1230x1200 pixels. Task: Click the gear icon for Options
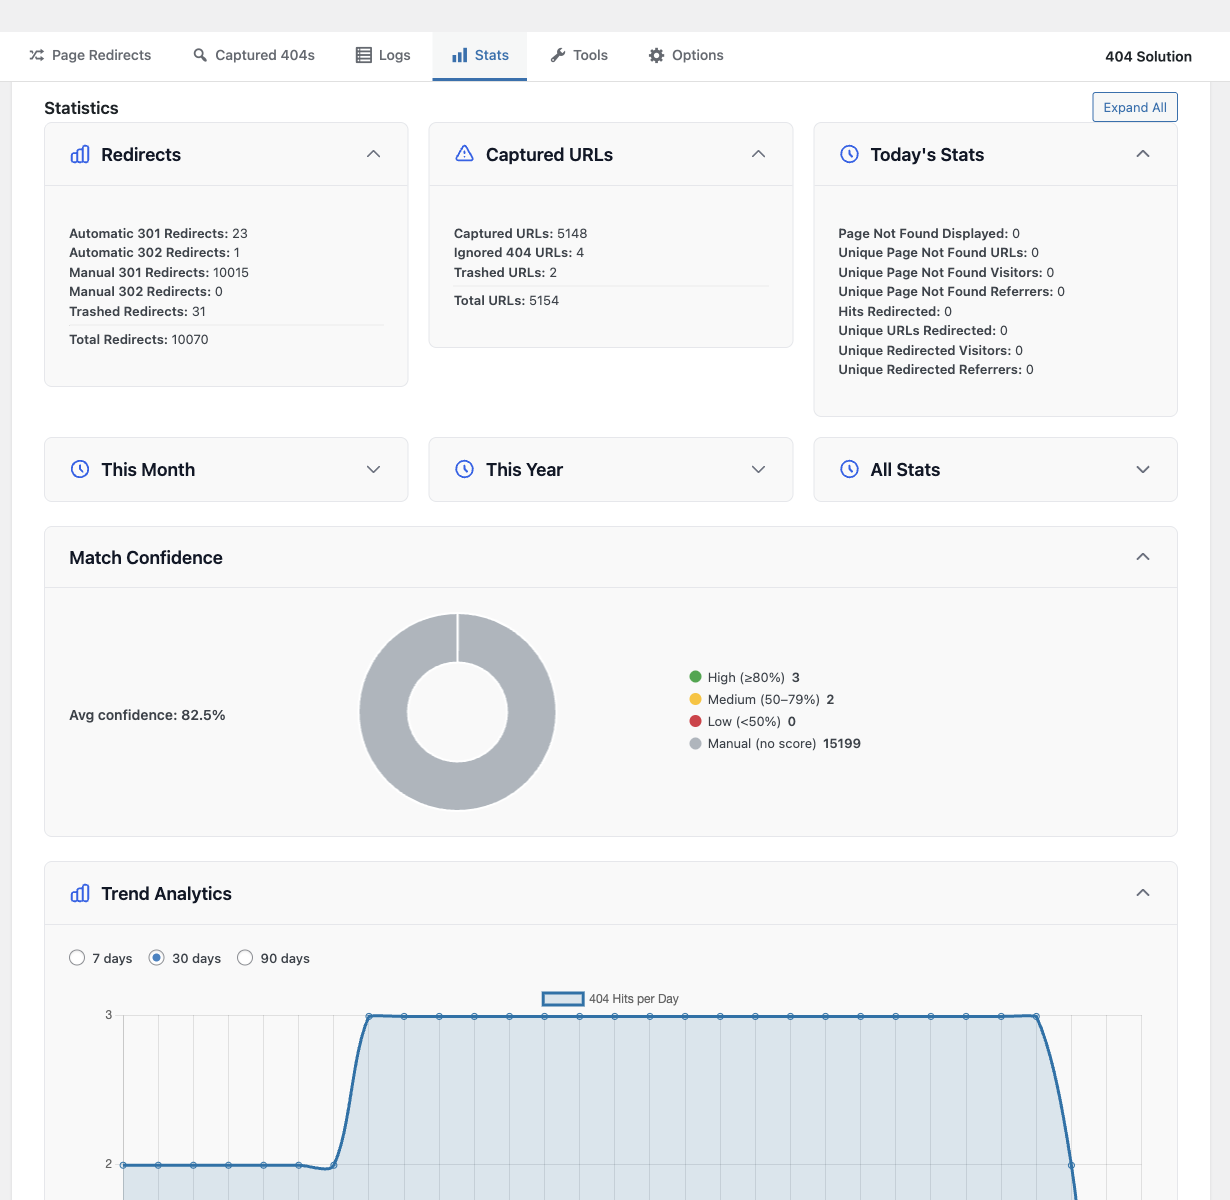pyautogui.click(x=656, y=55)
